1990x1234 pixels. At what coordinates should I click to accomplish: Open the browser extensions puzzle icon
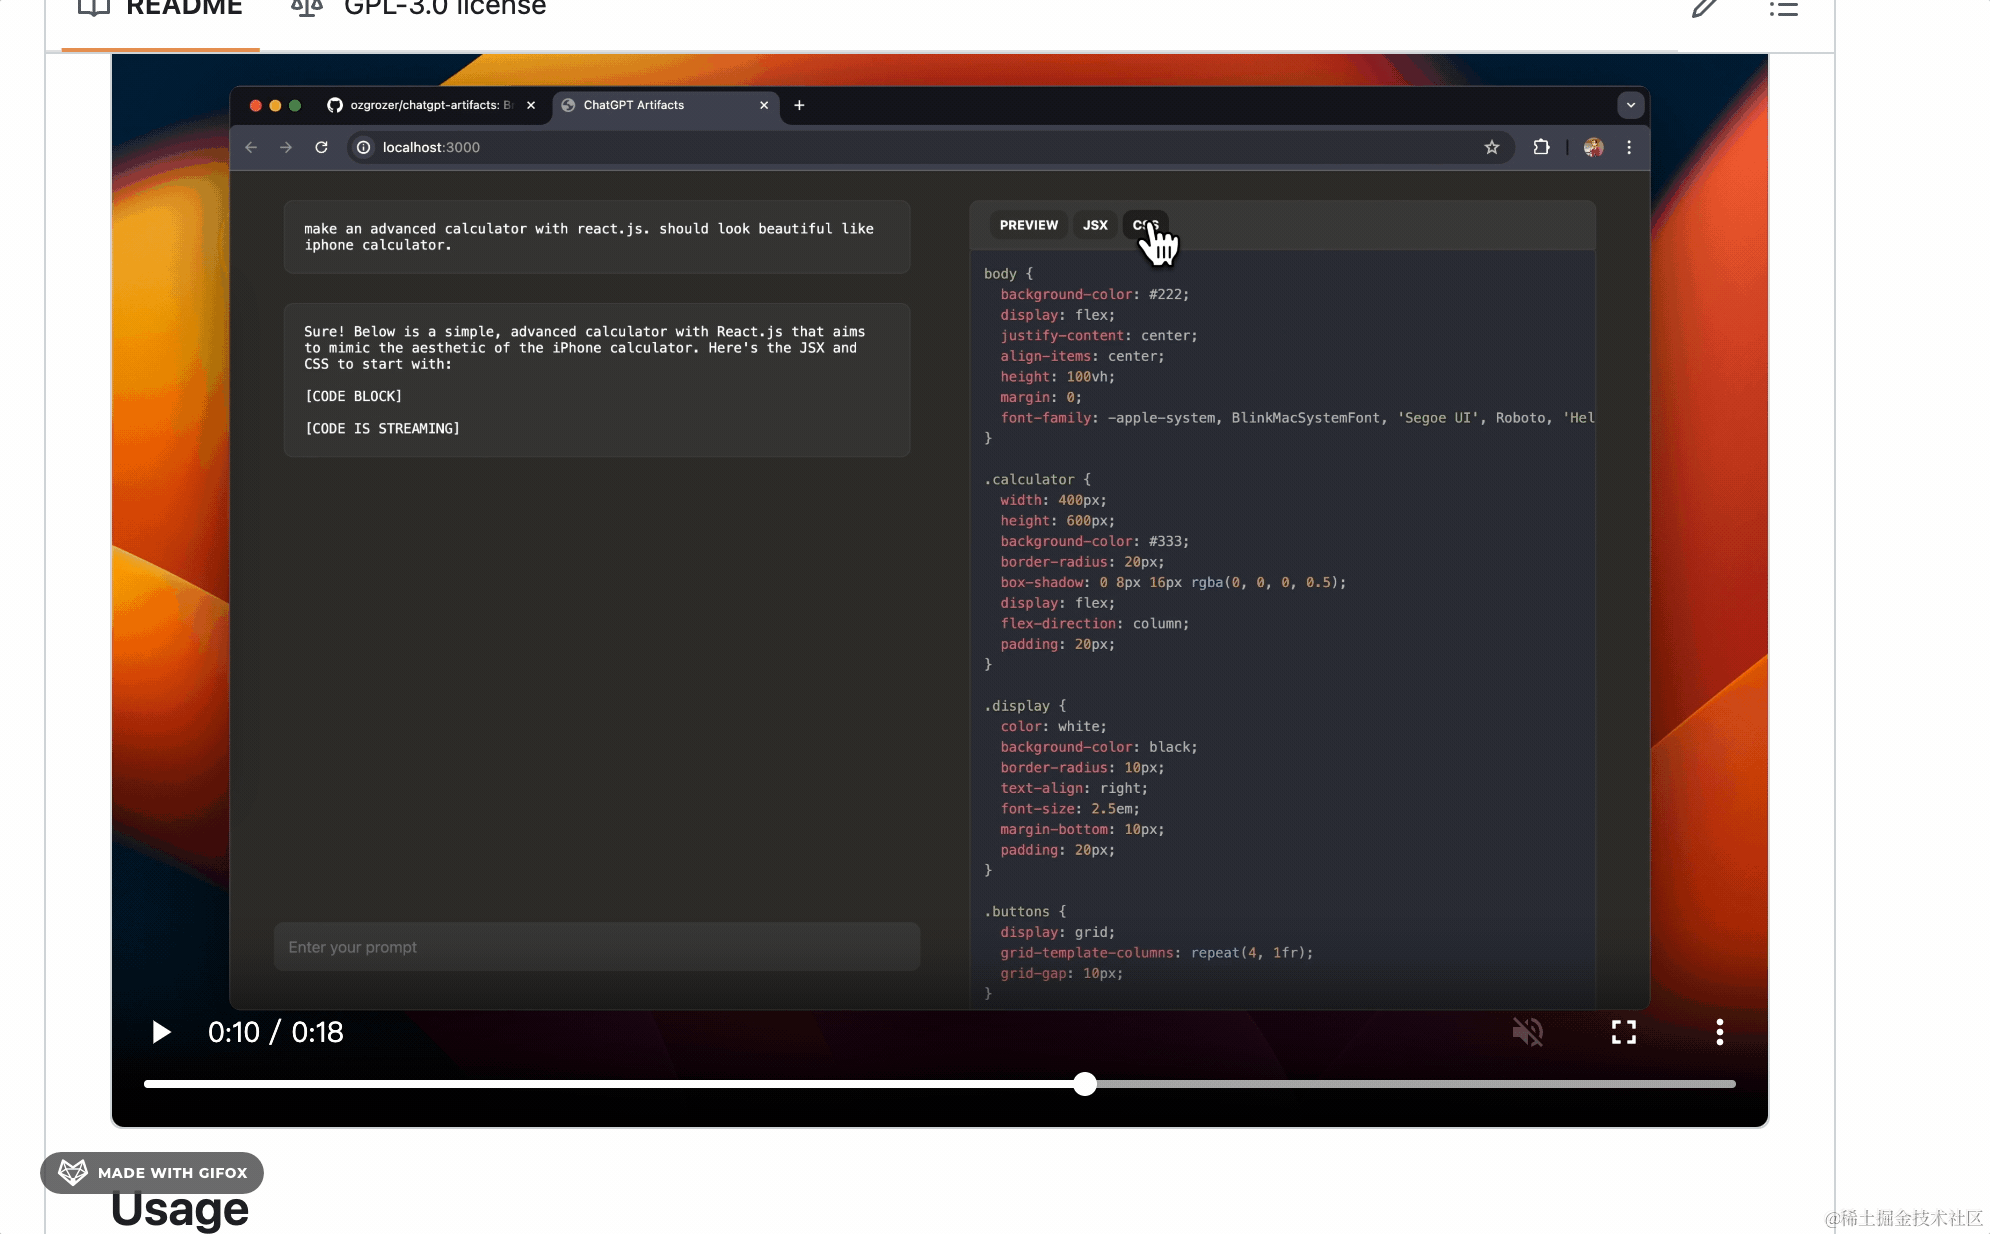[1541, 147]
